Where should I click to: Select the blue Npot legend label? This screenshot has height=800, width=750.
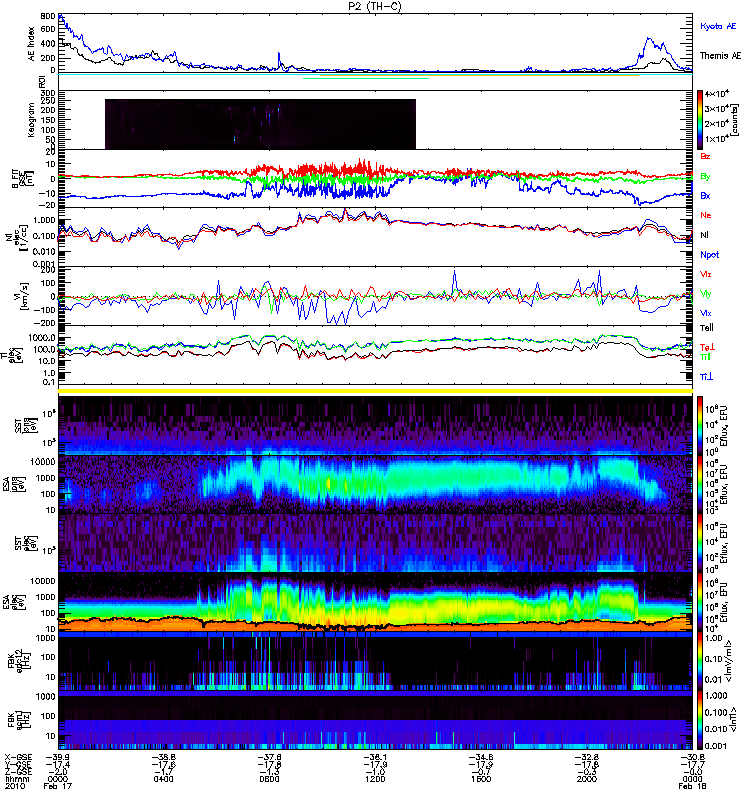pos(709,255)
